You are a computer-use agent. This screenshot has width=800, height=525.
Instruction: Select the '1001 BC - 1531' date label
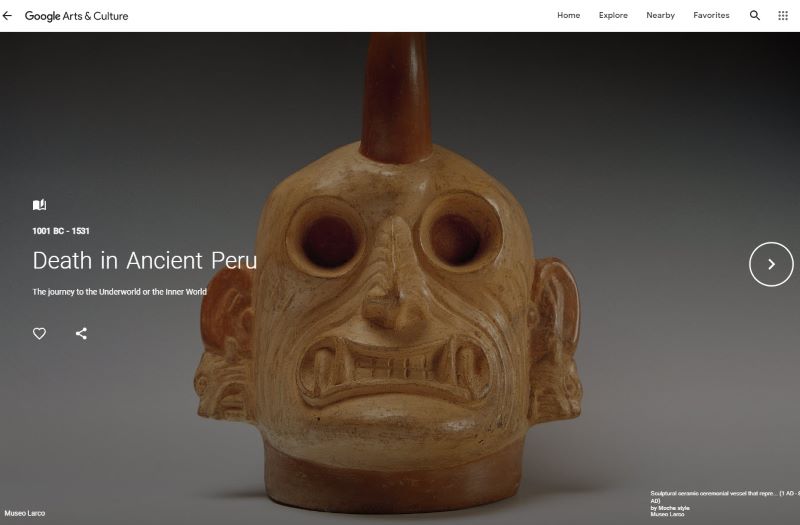[x=61, y=231]
